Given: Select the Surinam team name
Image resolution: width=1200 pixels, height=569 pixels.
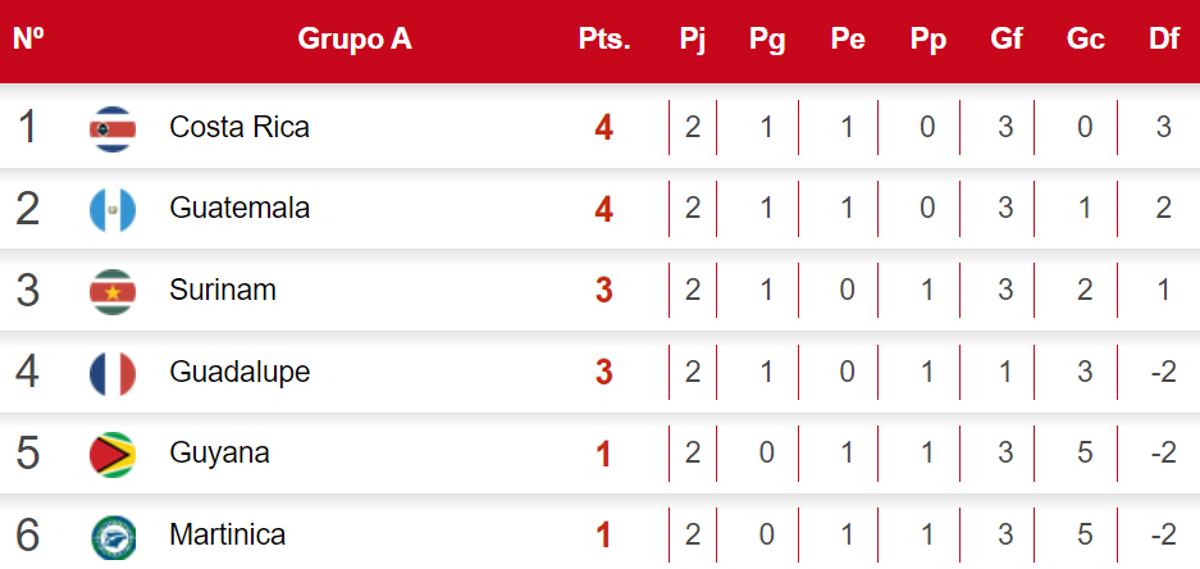Looking at the screenshot, I should [x=222, y=290].
